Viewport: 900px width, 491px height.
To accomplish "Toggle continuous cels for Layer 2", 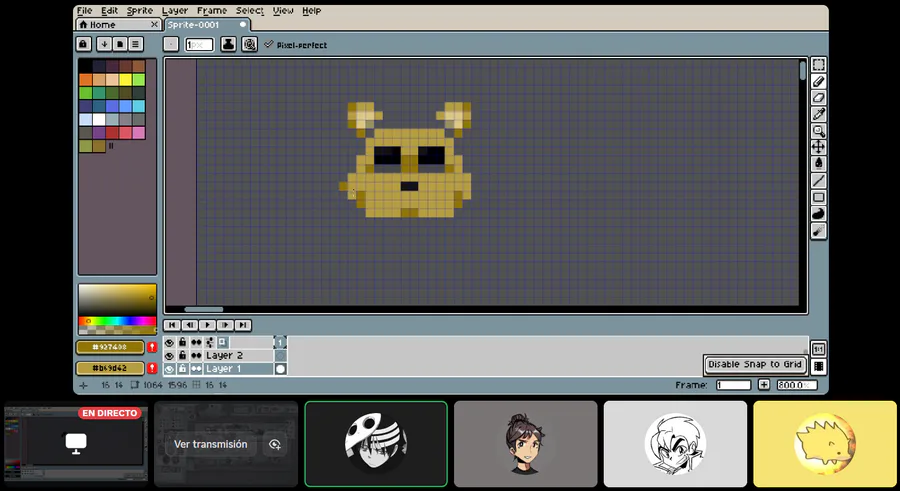I will [x=196, y=355].
